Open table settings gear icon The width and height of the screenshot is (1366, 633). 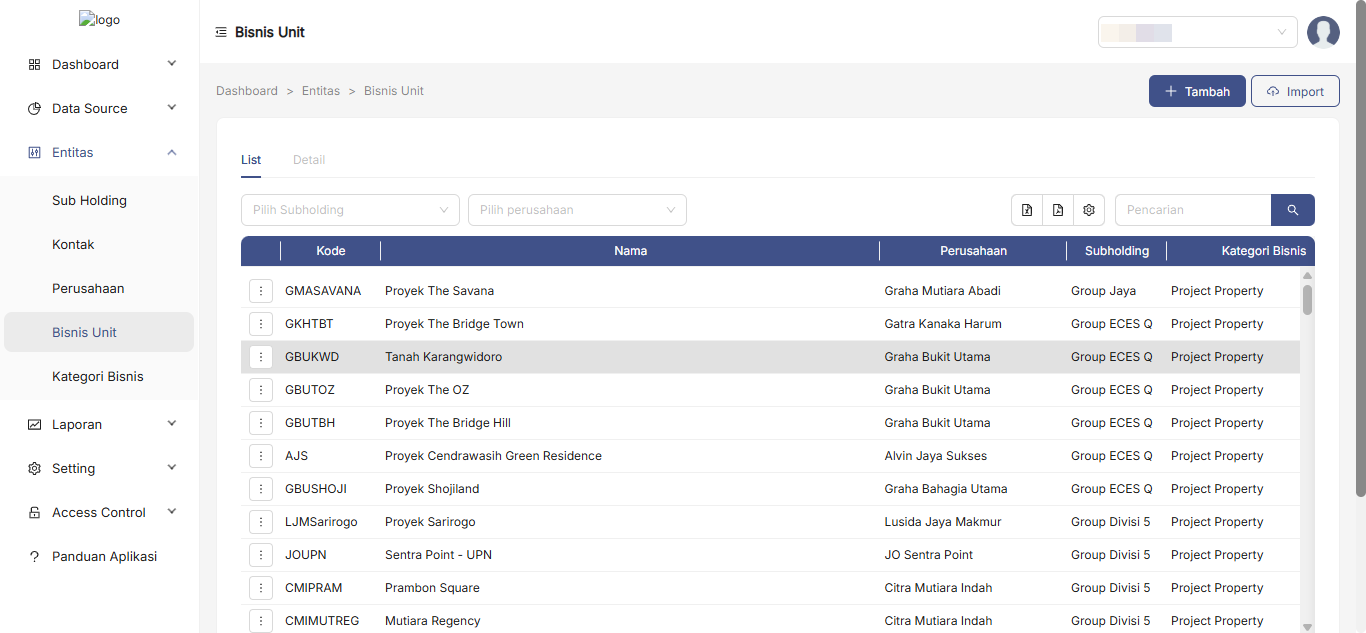(1089, 210)
